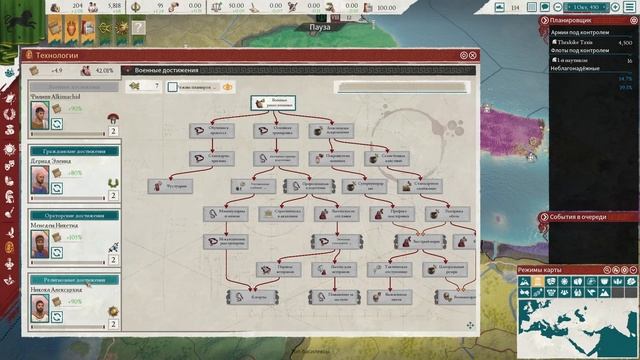Collapse the Планировщик panel
Viewport: 640px width, 360px height.
coord(544,20)
